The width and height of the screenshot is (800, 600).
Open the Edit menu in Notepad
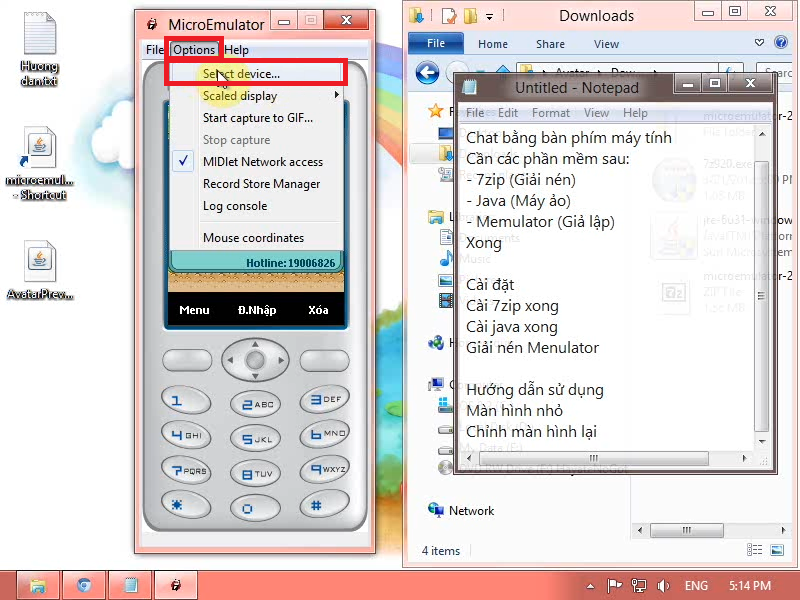click(508, 113)
